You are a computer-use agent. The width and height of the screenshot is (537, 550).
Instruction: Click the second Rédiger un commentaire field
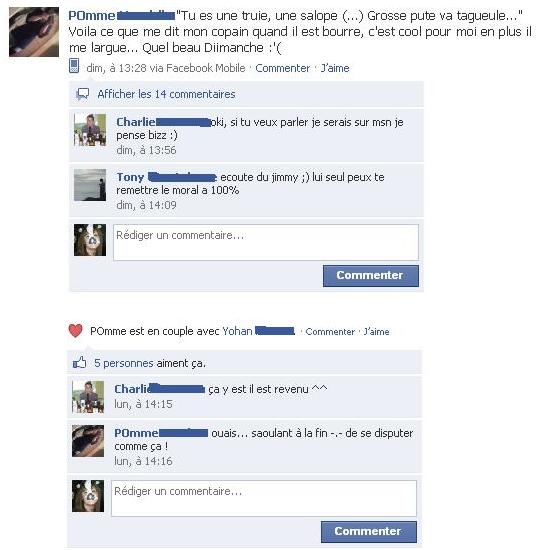[x=264, y=498]
